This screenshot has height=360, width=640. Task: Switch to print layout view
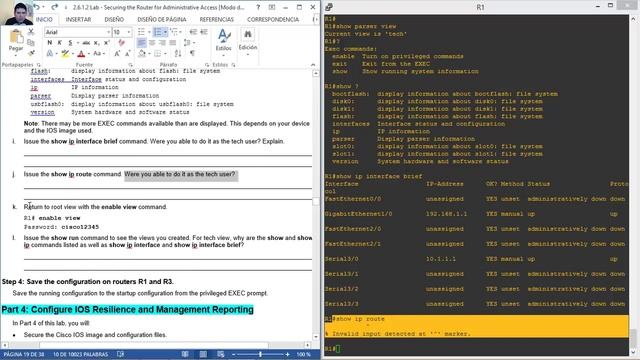(x=203, y=354)
